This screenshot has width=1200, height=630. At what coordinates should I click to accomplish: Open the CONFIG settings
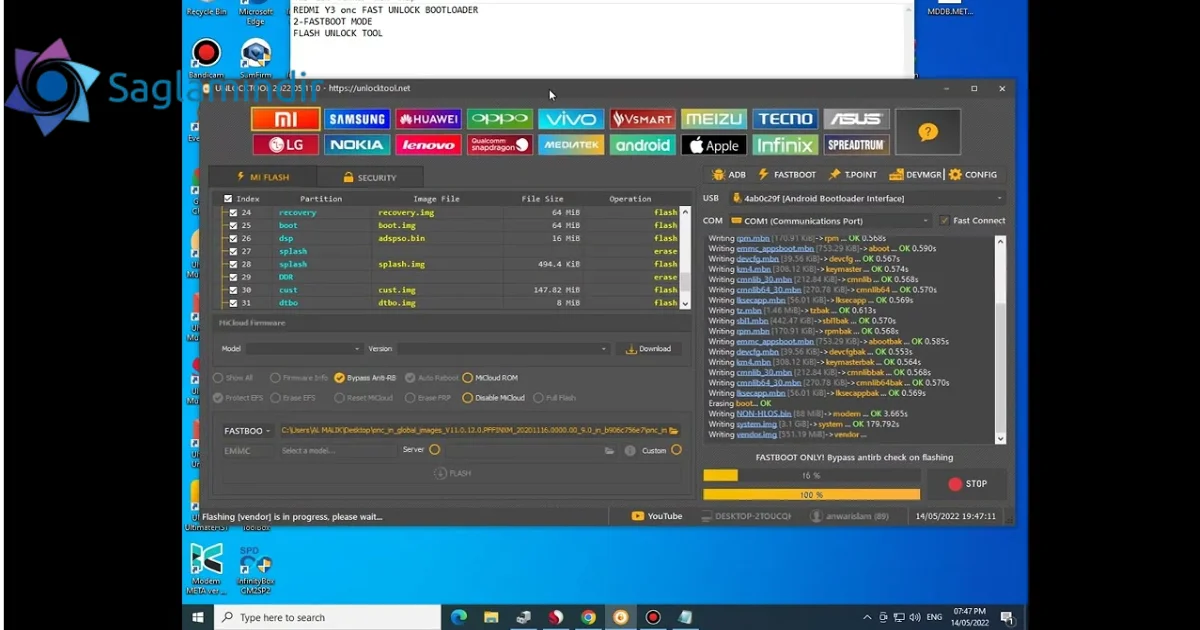click(973, 175)
